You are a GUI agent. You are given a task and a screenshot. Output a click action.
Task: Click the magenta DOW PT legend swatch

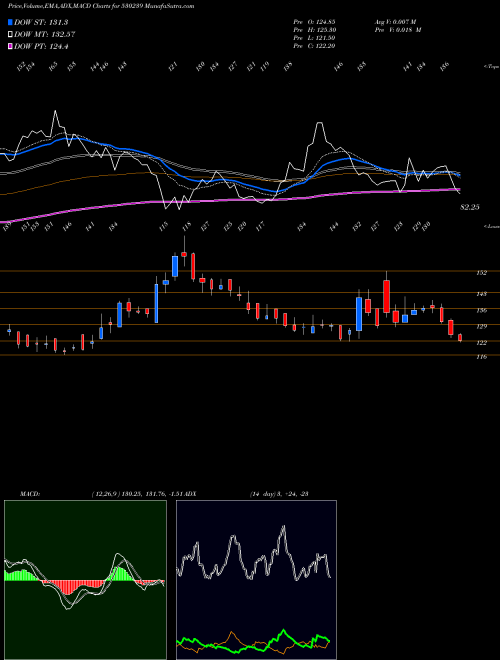pos(10,47)
